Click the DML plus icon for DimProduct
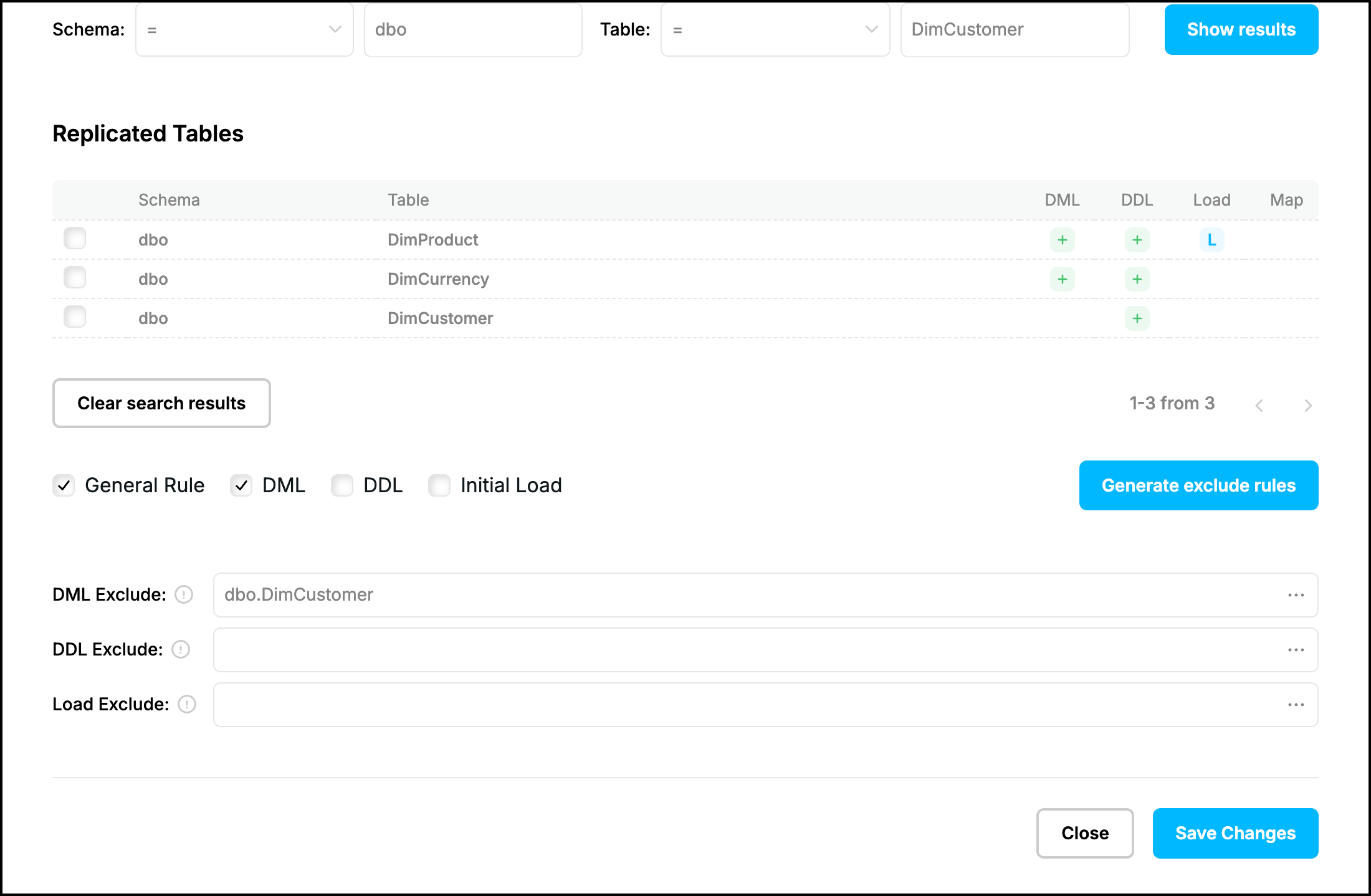The height and width of the screenshot is (896, 1371). point(1062,240)
